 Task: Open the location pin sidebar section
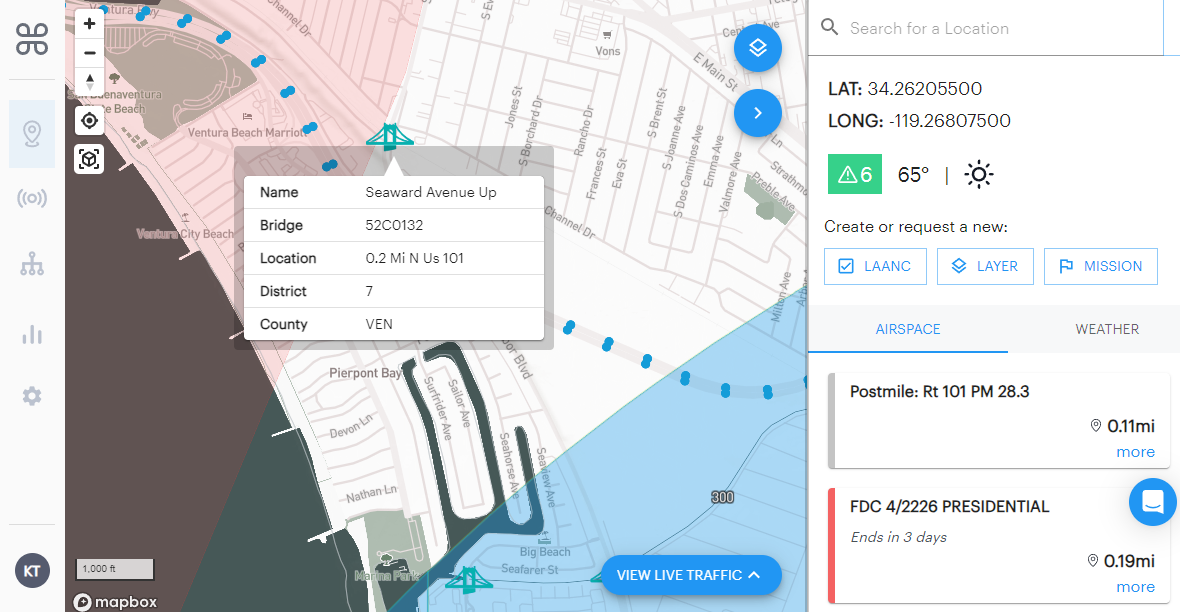(x=32, y=134)
